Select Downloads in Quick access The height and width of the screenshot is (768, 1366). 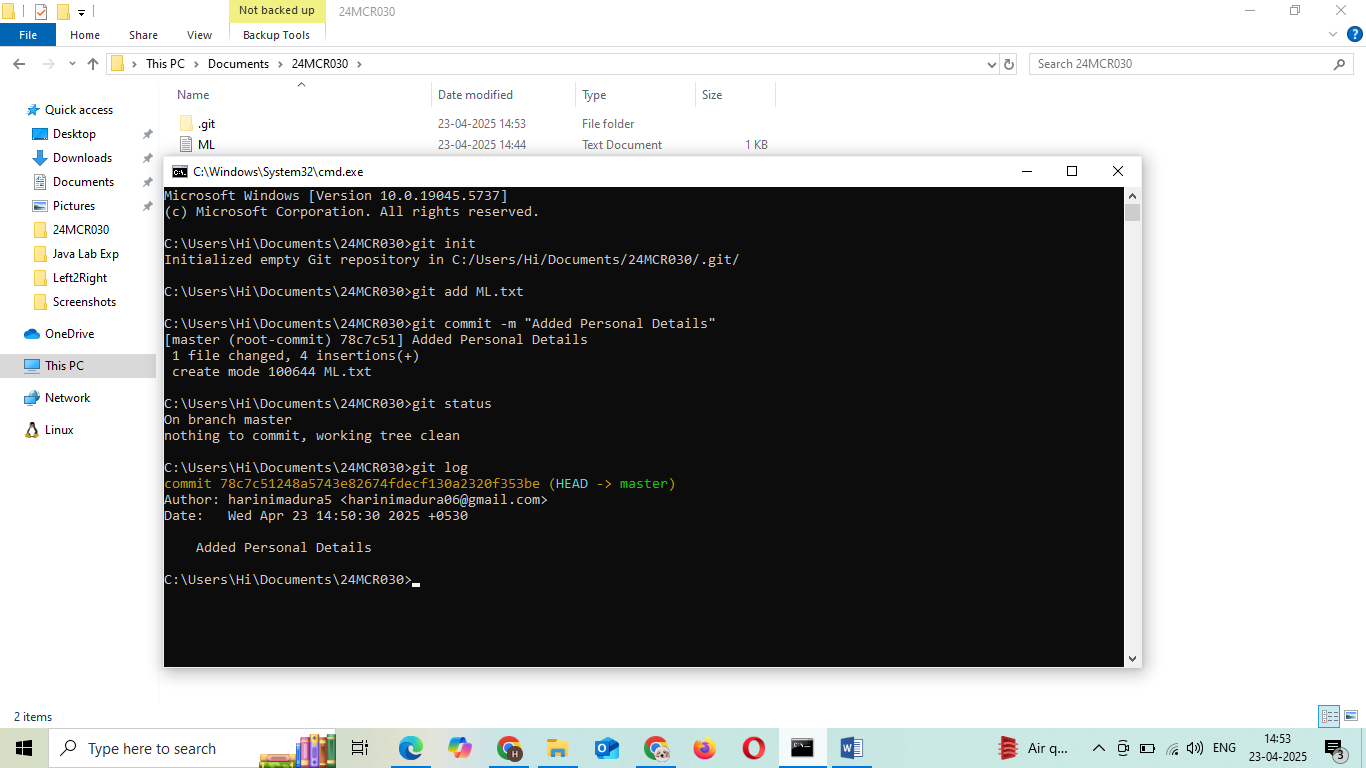click(82, 158)
